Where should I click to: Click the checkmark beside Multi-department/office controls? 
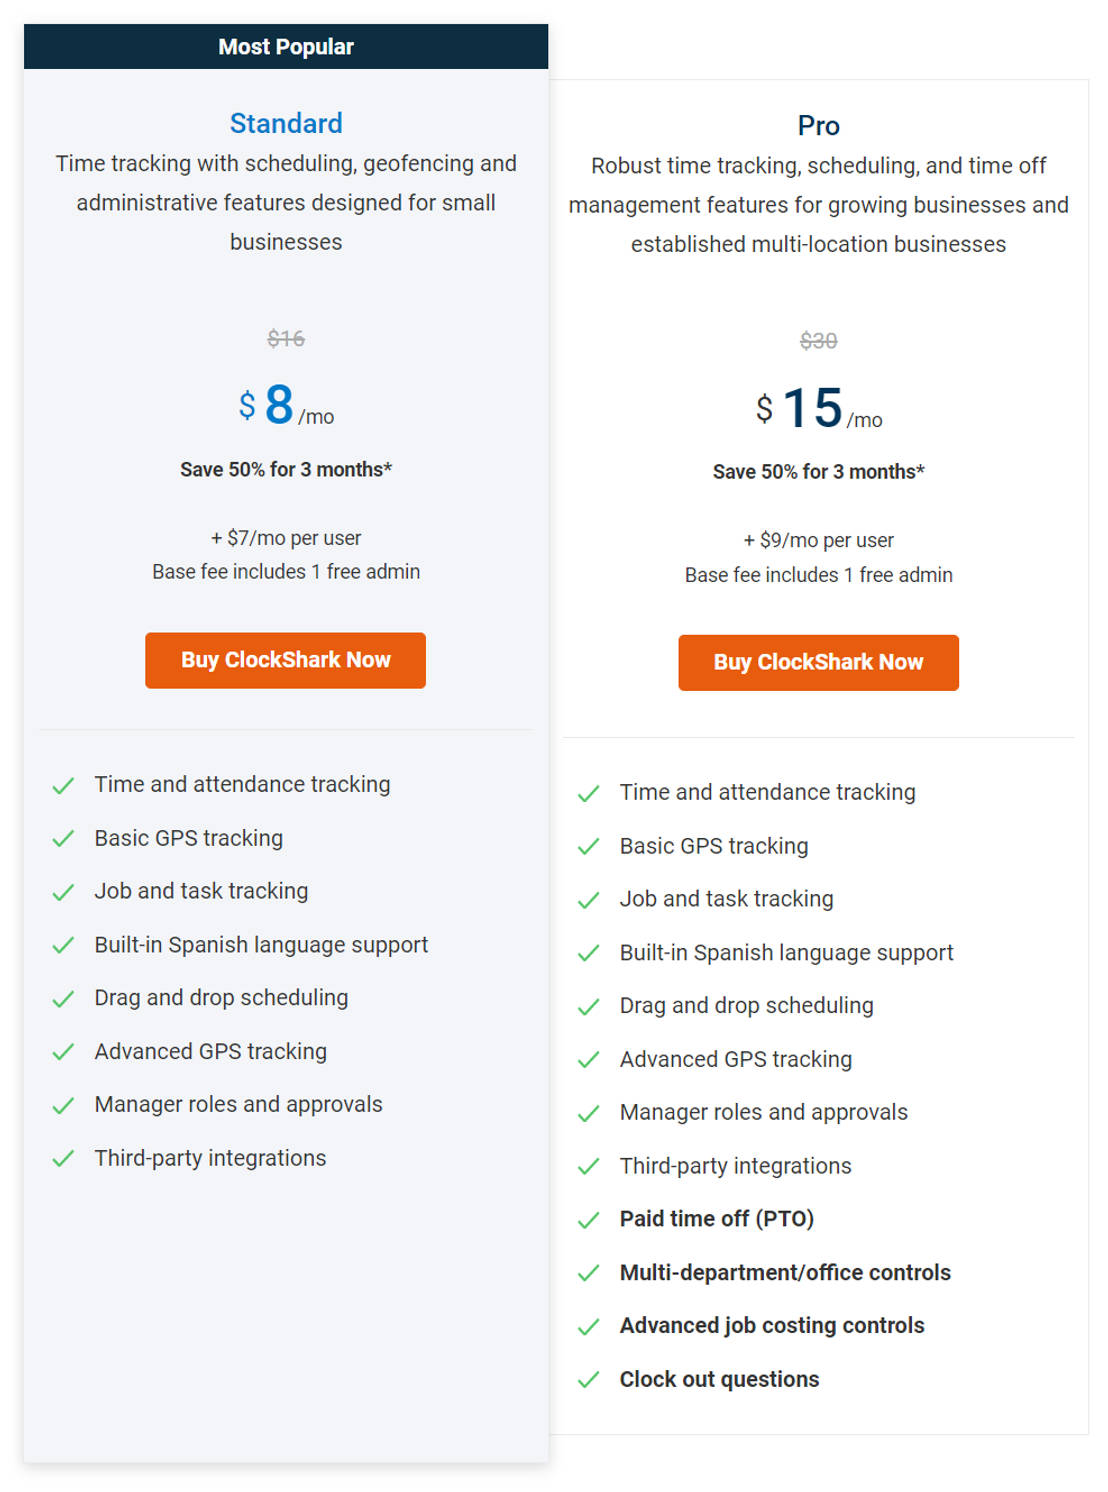point(589,1273)
